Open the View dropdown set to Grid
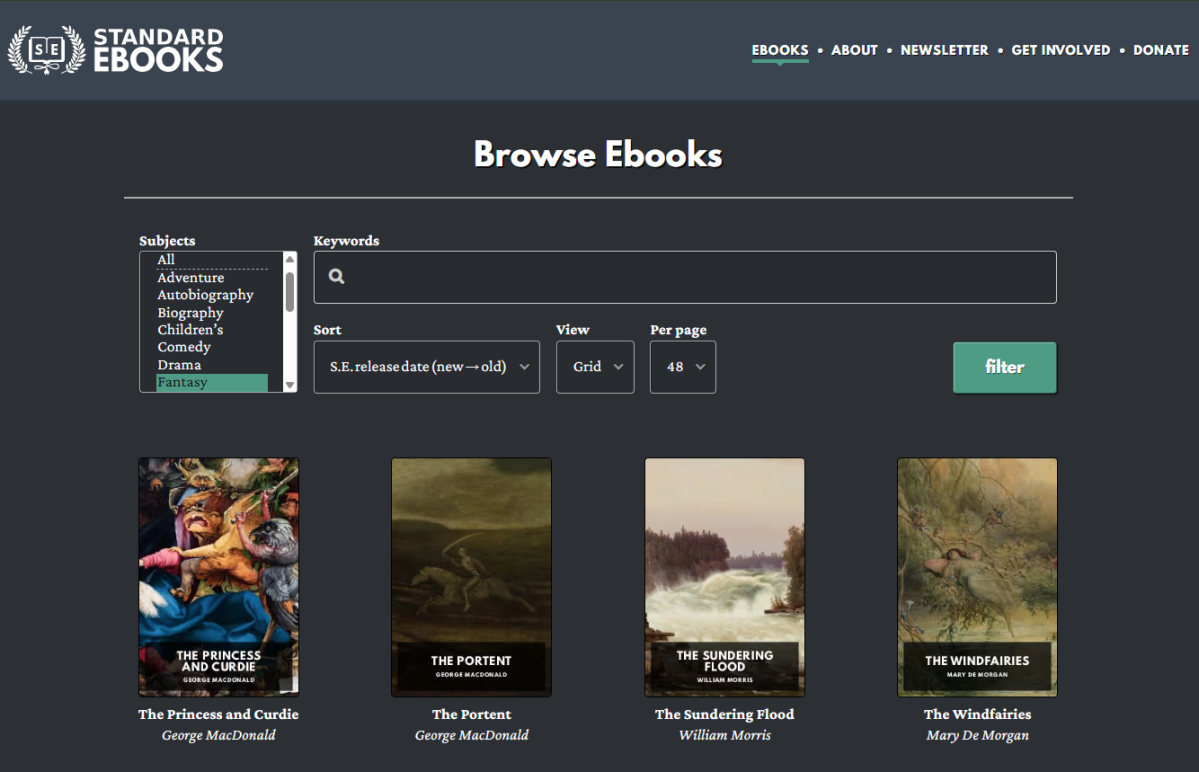1199x772 pixels. 595,367
